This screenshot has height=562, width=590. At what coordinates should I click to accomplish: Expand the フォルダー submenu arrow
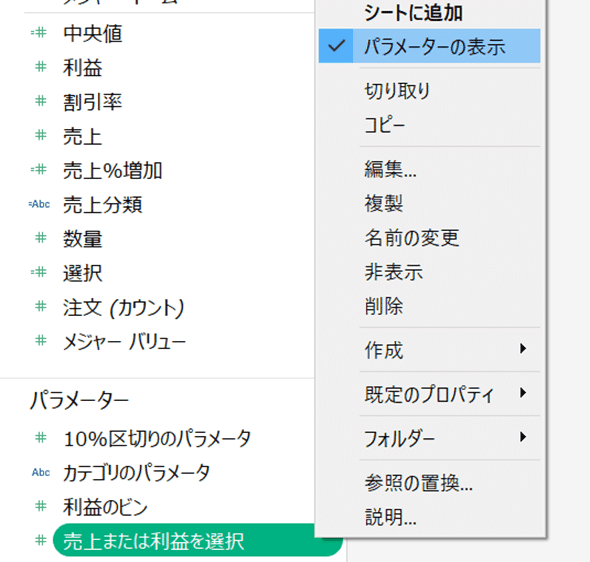[x=523, y=437]
